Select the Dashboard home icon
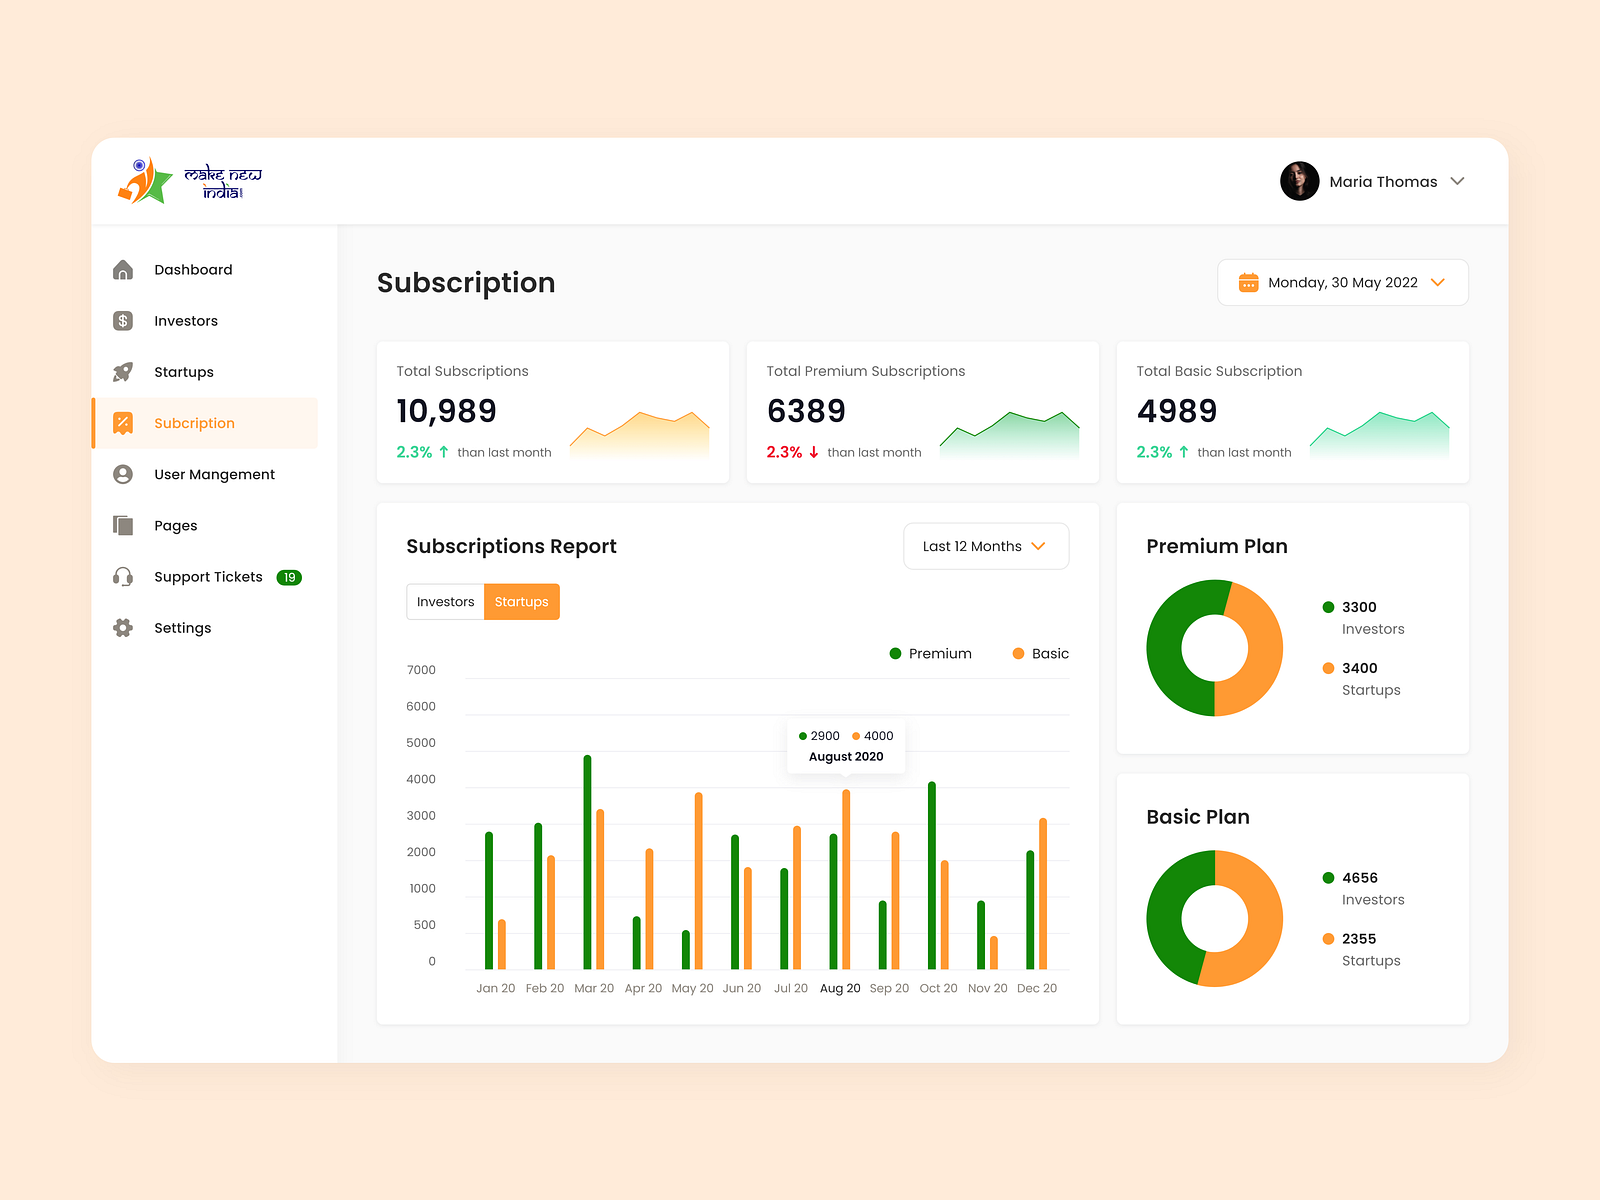 point(122,269)
